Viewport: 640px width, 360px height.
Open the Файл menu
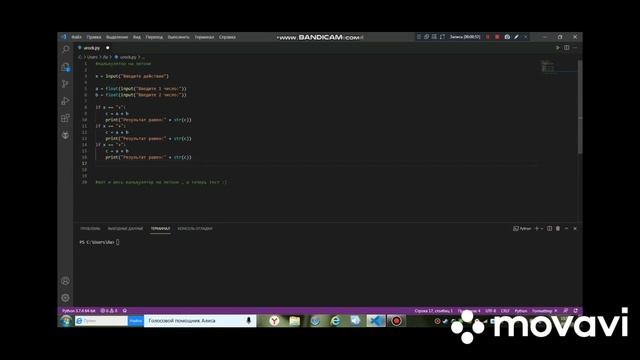[76, 37]
